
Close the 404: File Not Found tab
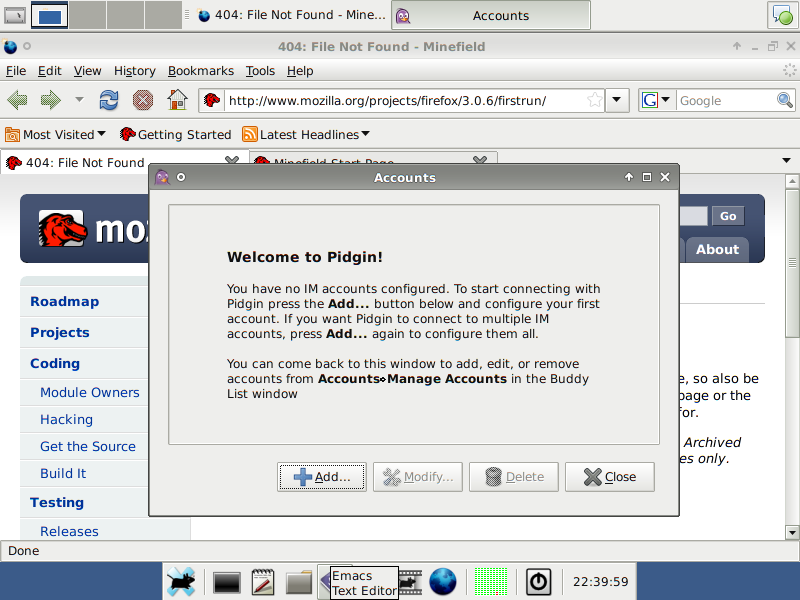232,160
